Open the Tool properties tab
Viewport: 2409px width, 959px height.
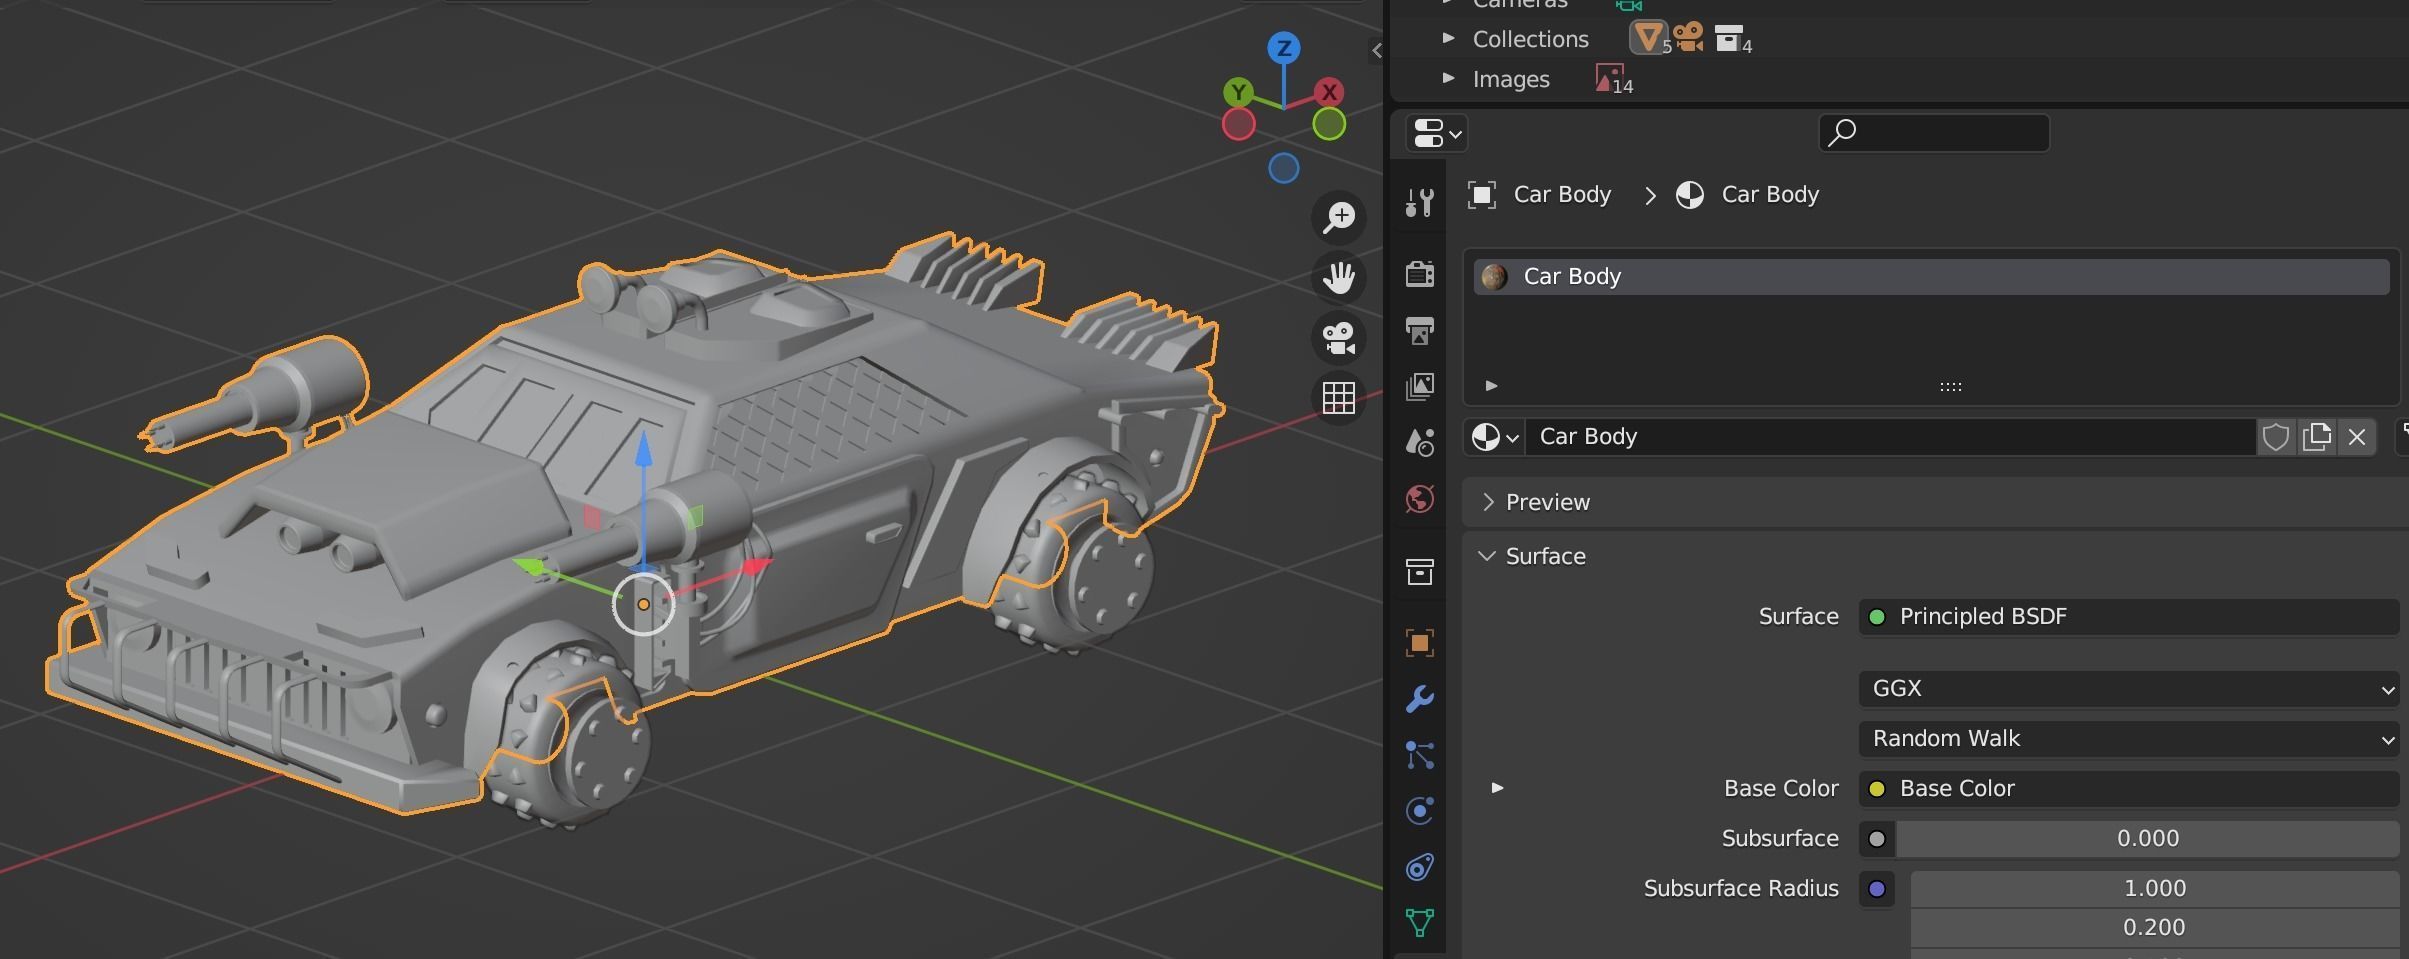click(1419, 203)
